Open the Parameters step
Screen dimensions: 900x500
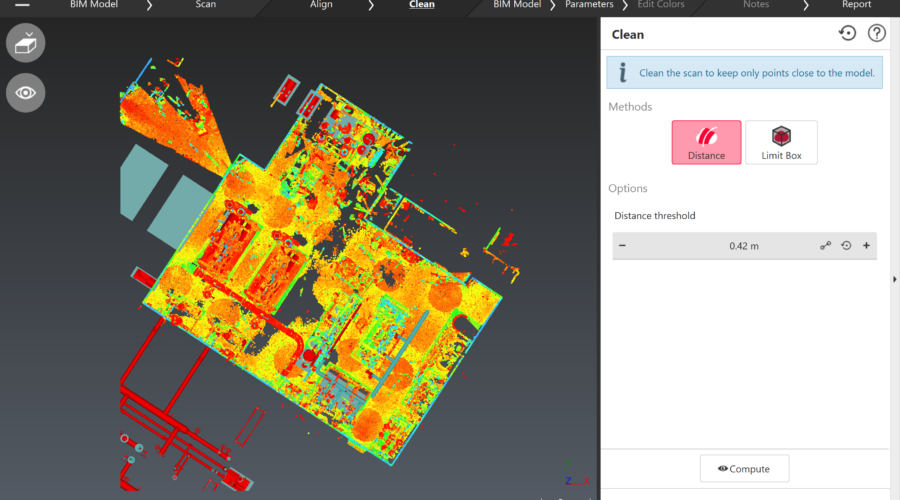coord(589,5)
